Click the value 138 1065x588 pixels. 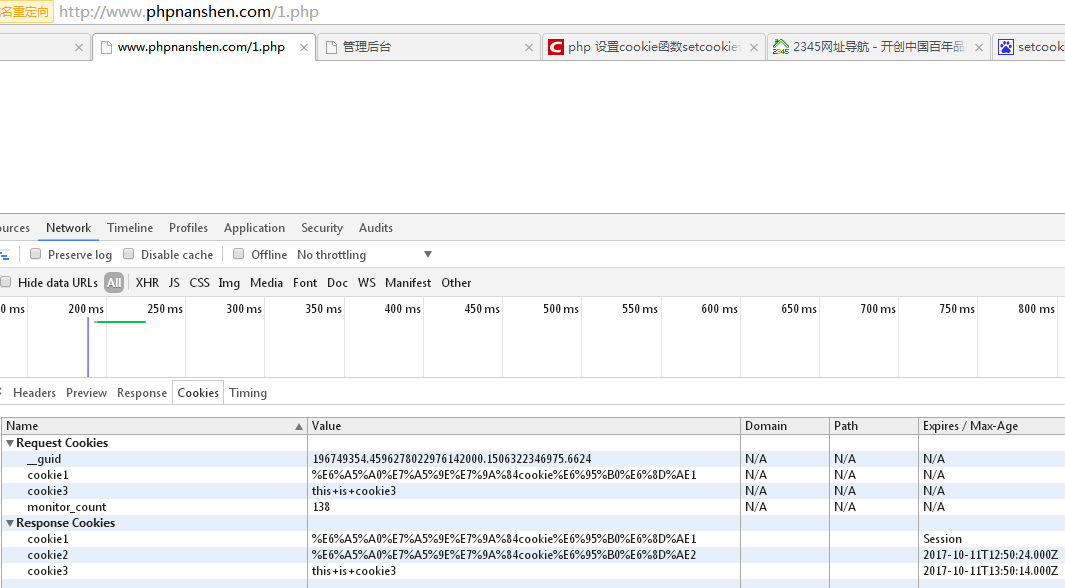(x=321, y=507)
